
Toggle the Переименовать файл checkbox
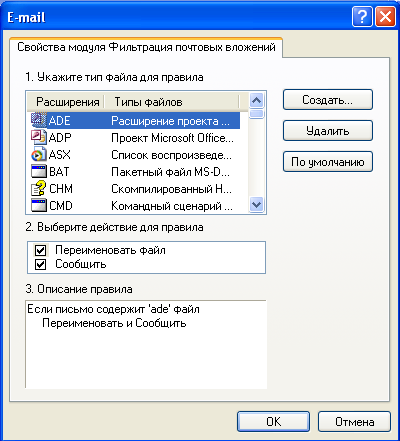41,250
